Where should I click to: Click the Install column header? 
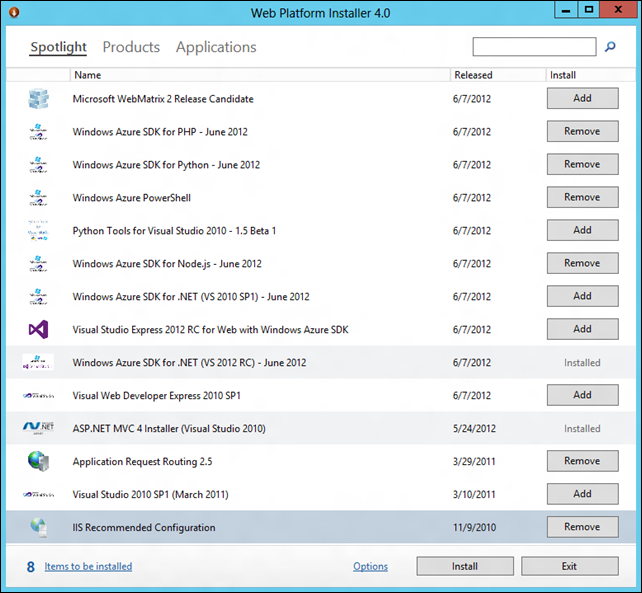pyautogui.click(x=590, y=75)
